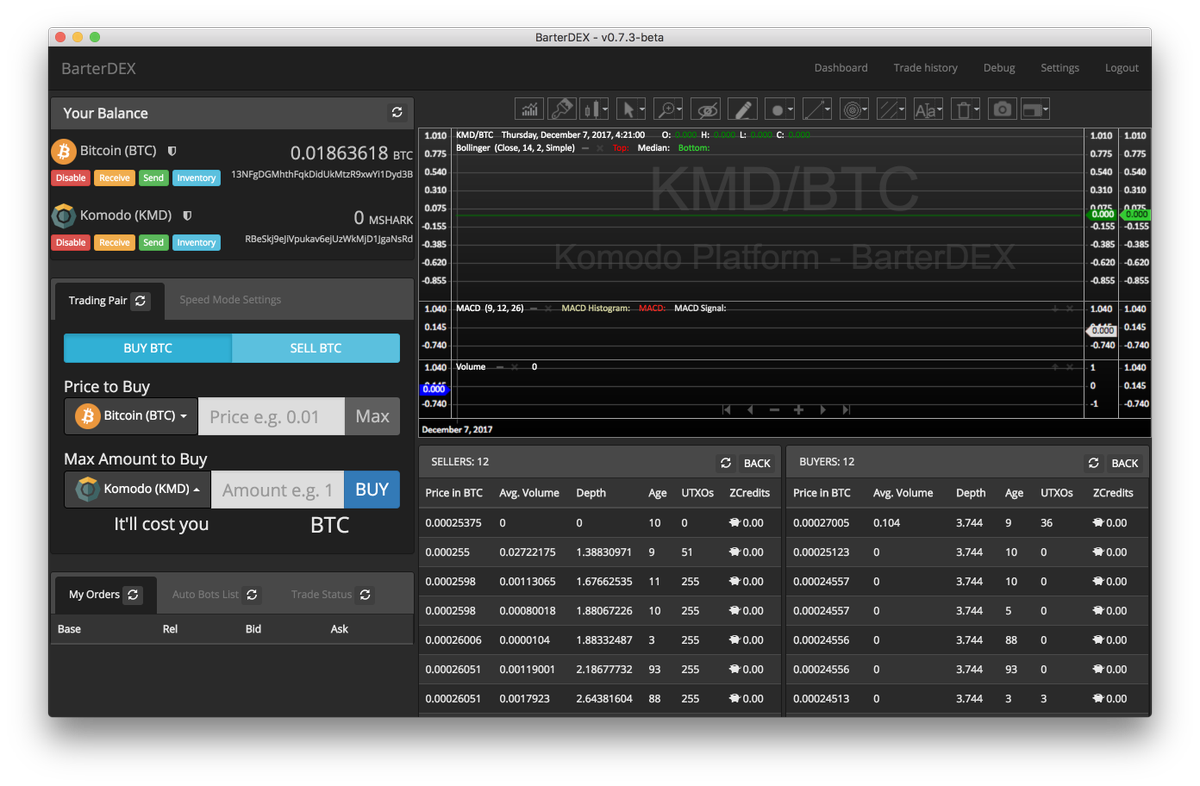Screen dimensions: 1200x786
Task: Refresh the My Orders list
Action: point(133,595)
